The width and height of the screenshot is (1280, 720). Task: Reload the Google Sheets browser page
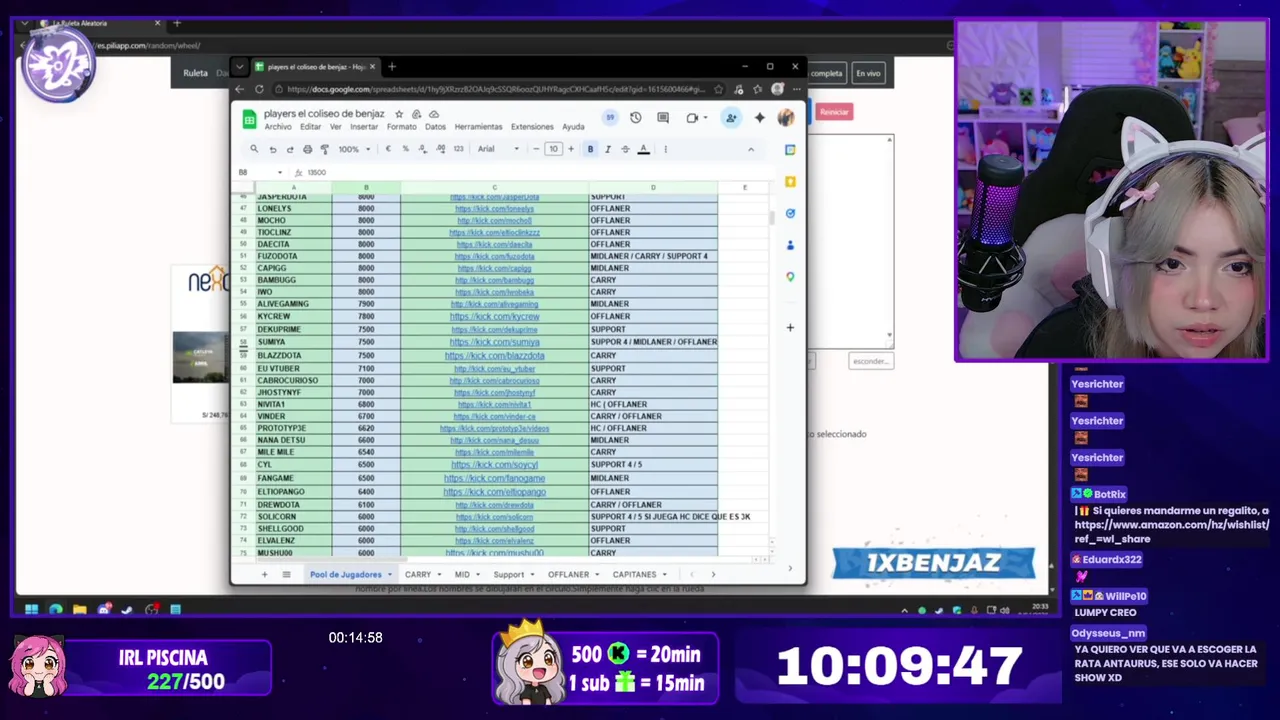pos(259,89)
